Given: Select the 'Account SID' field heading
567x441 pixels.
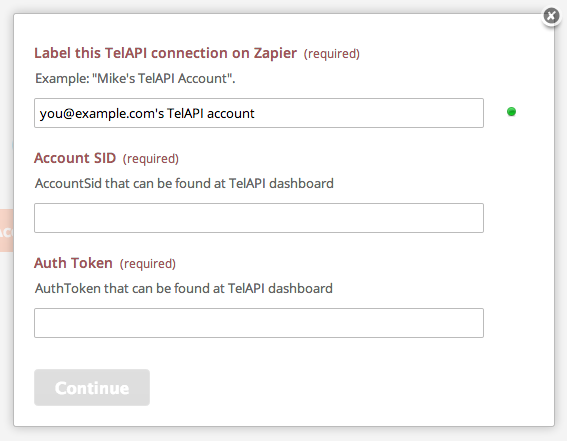Looking at the screenshot, I should 75,158.
